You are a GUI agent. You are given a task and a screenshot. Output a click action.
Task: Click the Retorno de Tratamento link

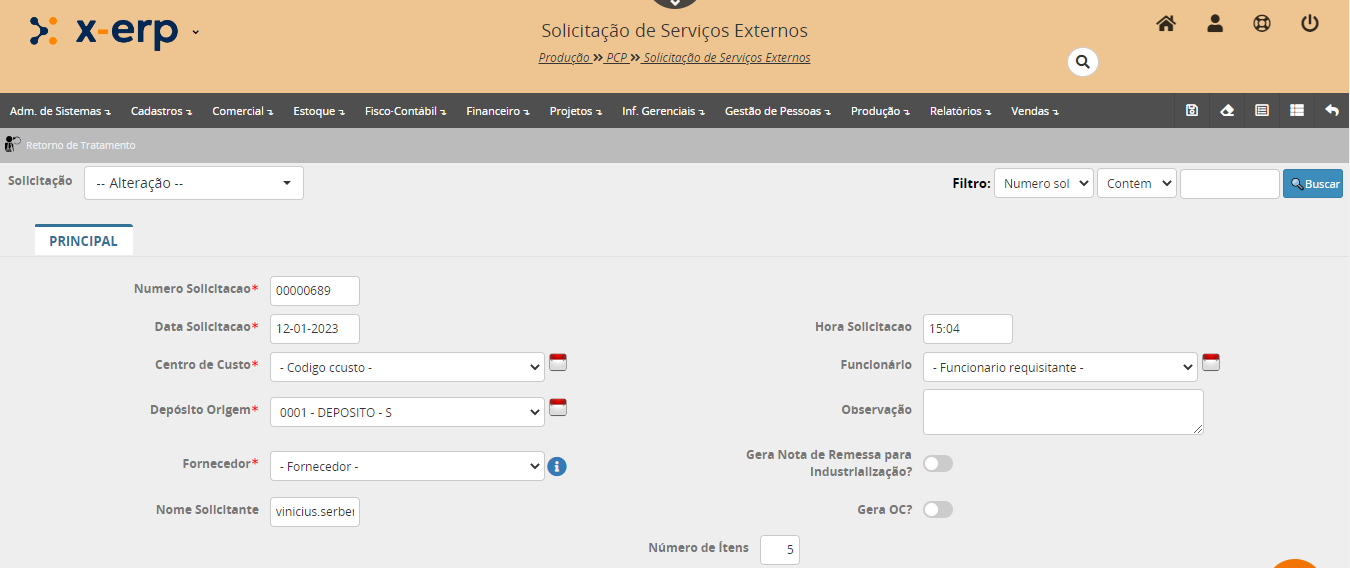coord(80,145)
